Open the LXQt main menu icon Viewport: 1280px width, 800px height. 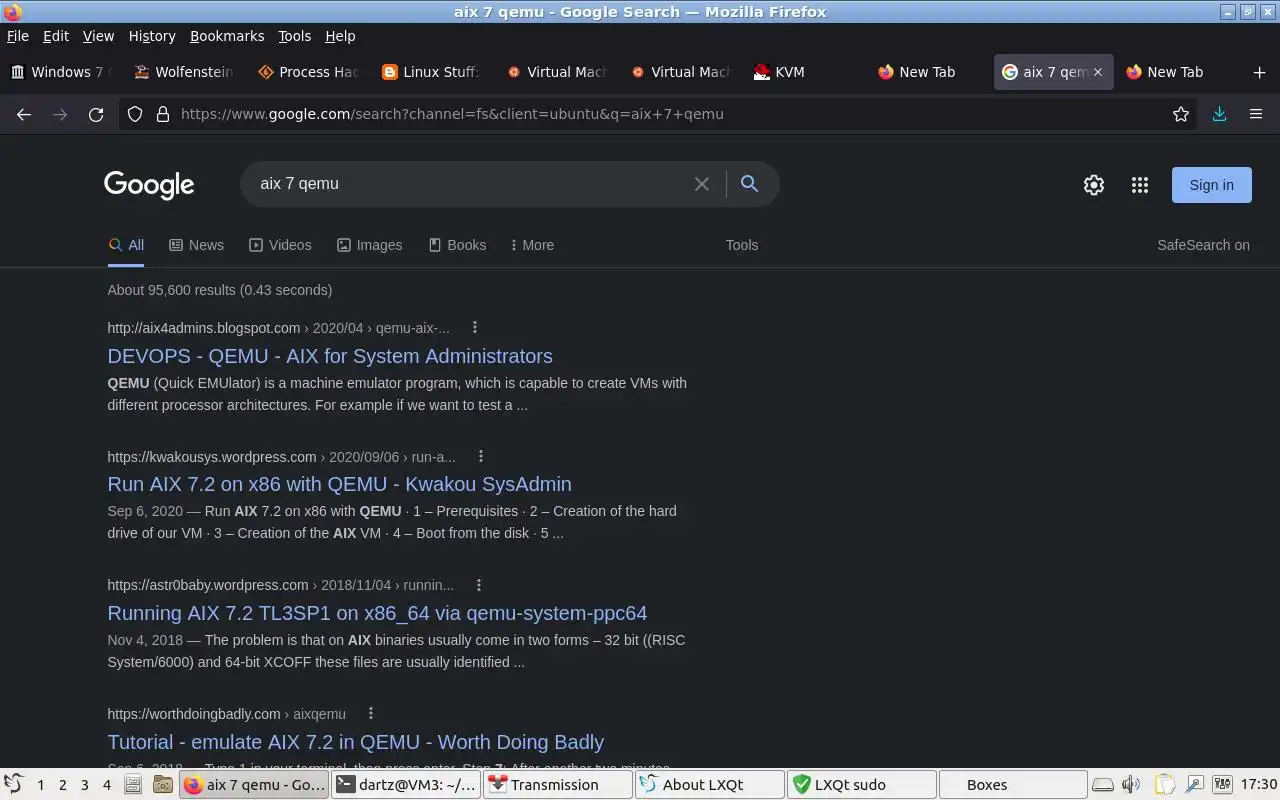click(13, 785)
